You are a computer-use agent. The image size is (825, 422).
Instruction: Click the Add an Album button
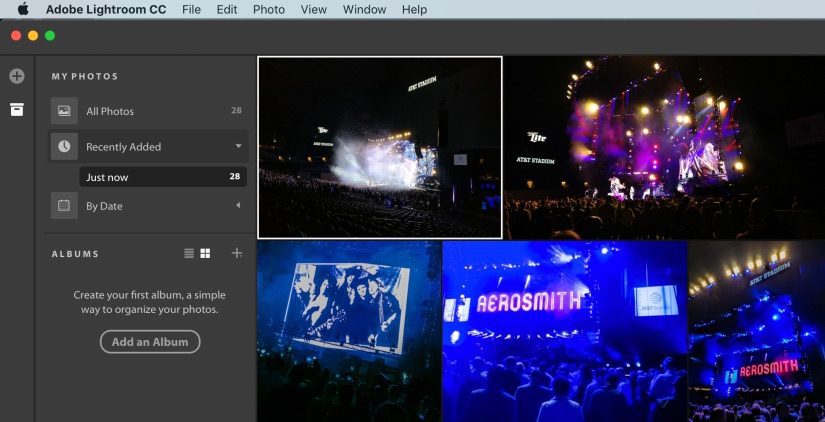click(150, 341)
